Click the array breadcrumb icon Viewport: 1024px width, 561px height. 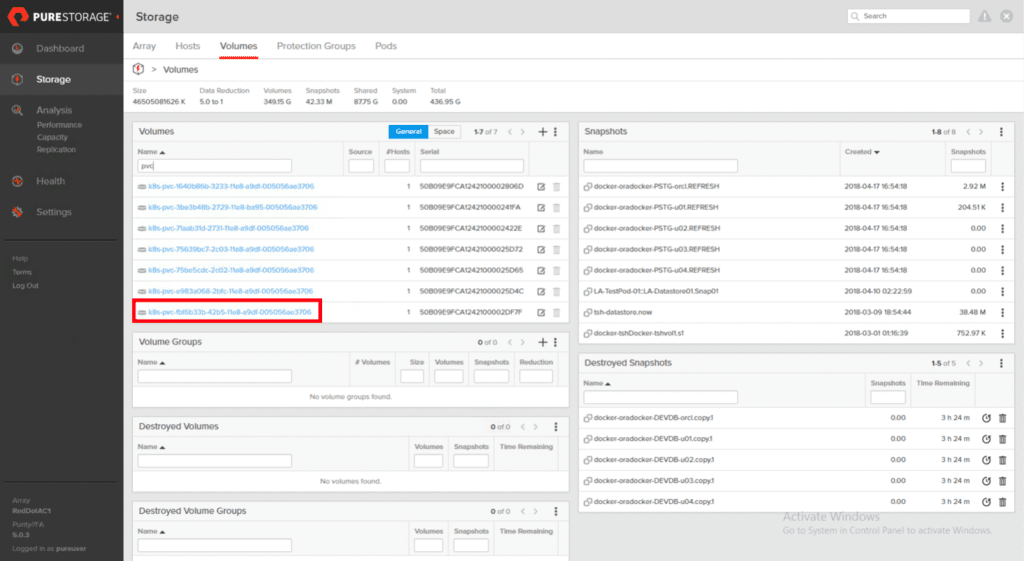coord(138,69)
